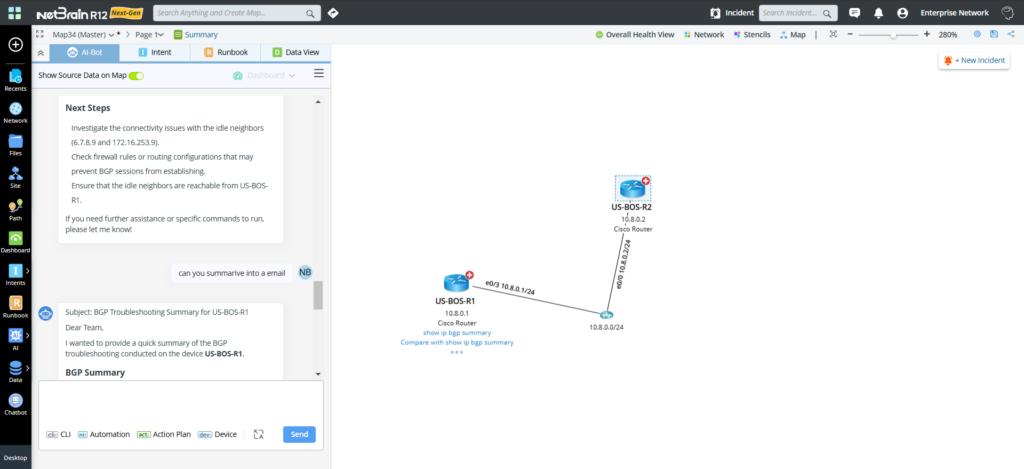The width and height of the screenshot is (1024, 469).
Task: Click the Search Anything and Create Map field
Action: [x=233, y=13]
